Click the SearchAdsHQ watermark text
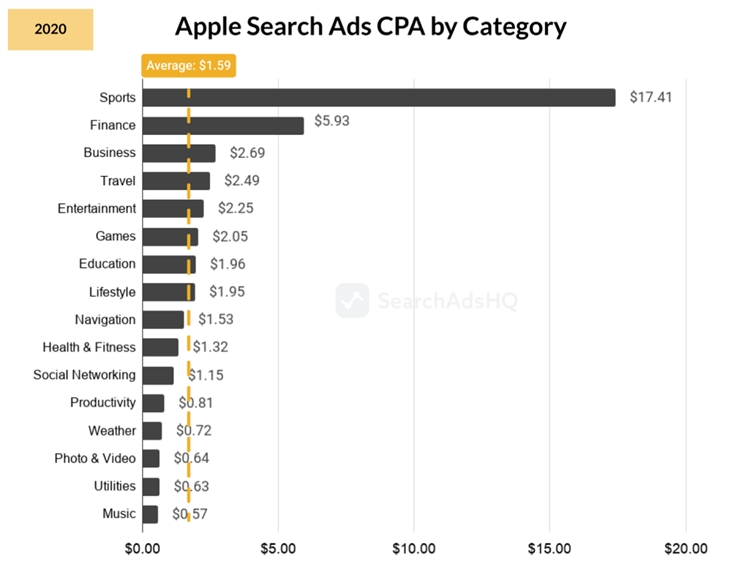Screen dimensions: 750x570 pos(445,300)
